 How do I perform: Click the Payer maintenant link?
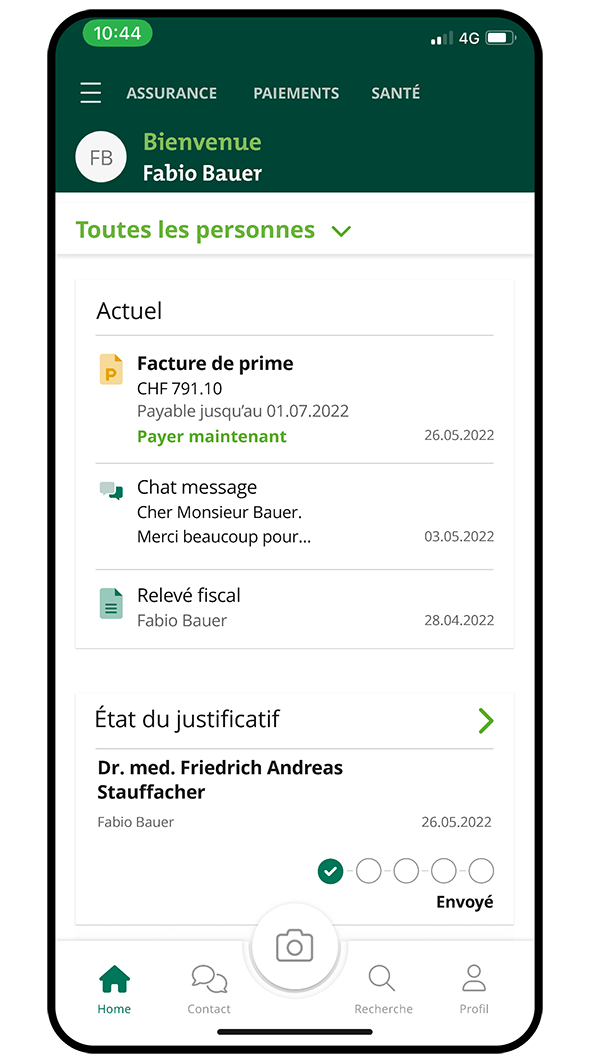pos(212,436)
